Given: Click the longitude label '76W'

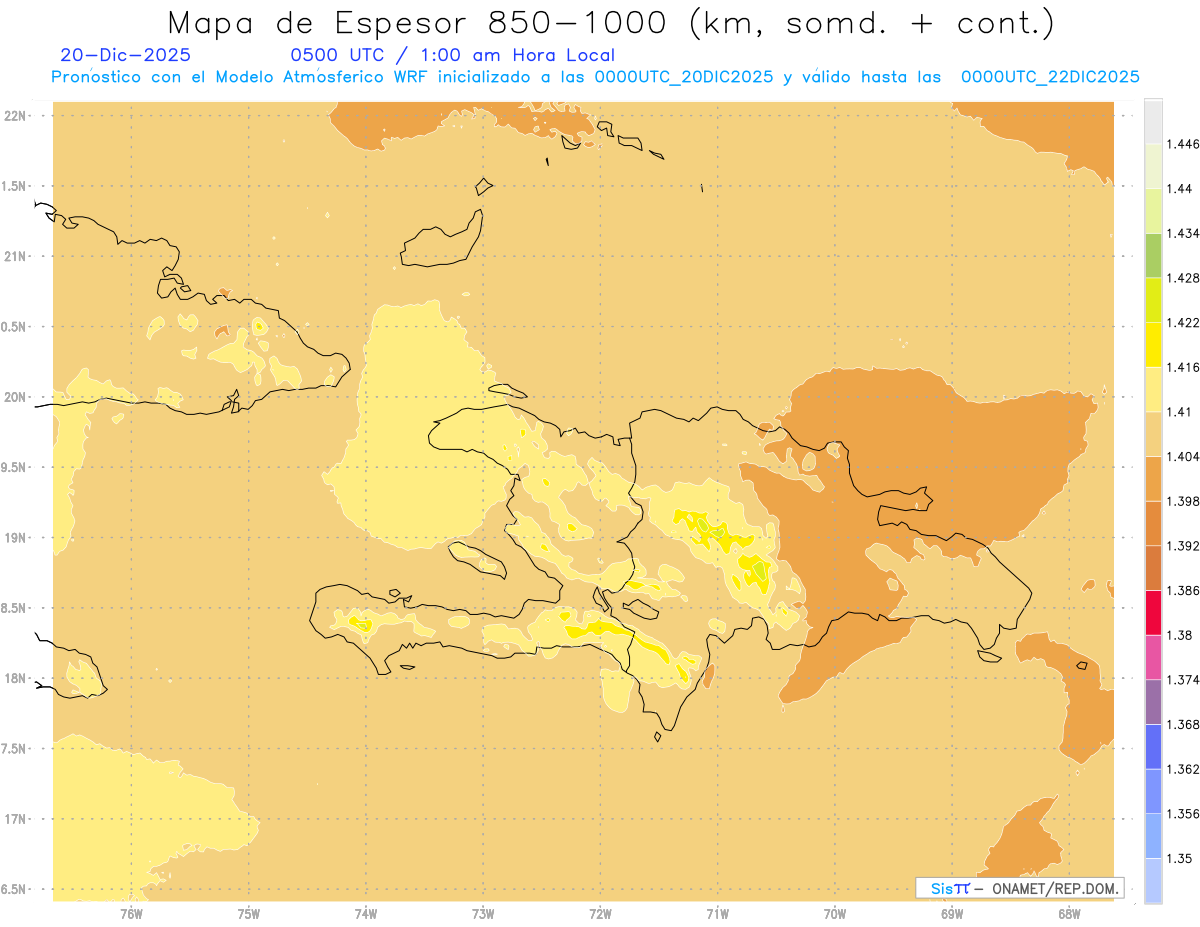Looking at the screenshot, I should [x=131, y=913].
